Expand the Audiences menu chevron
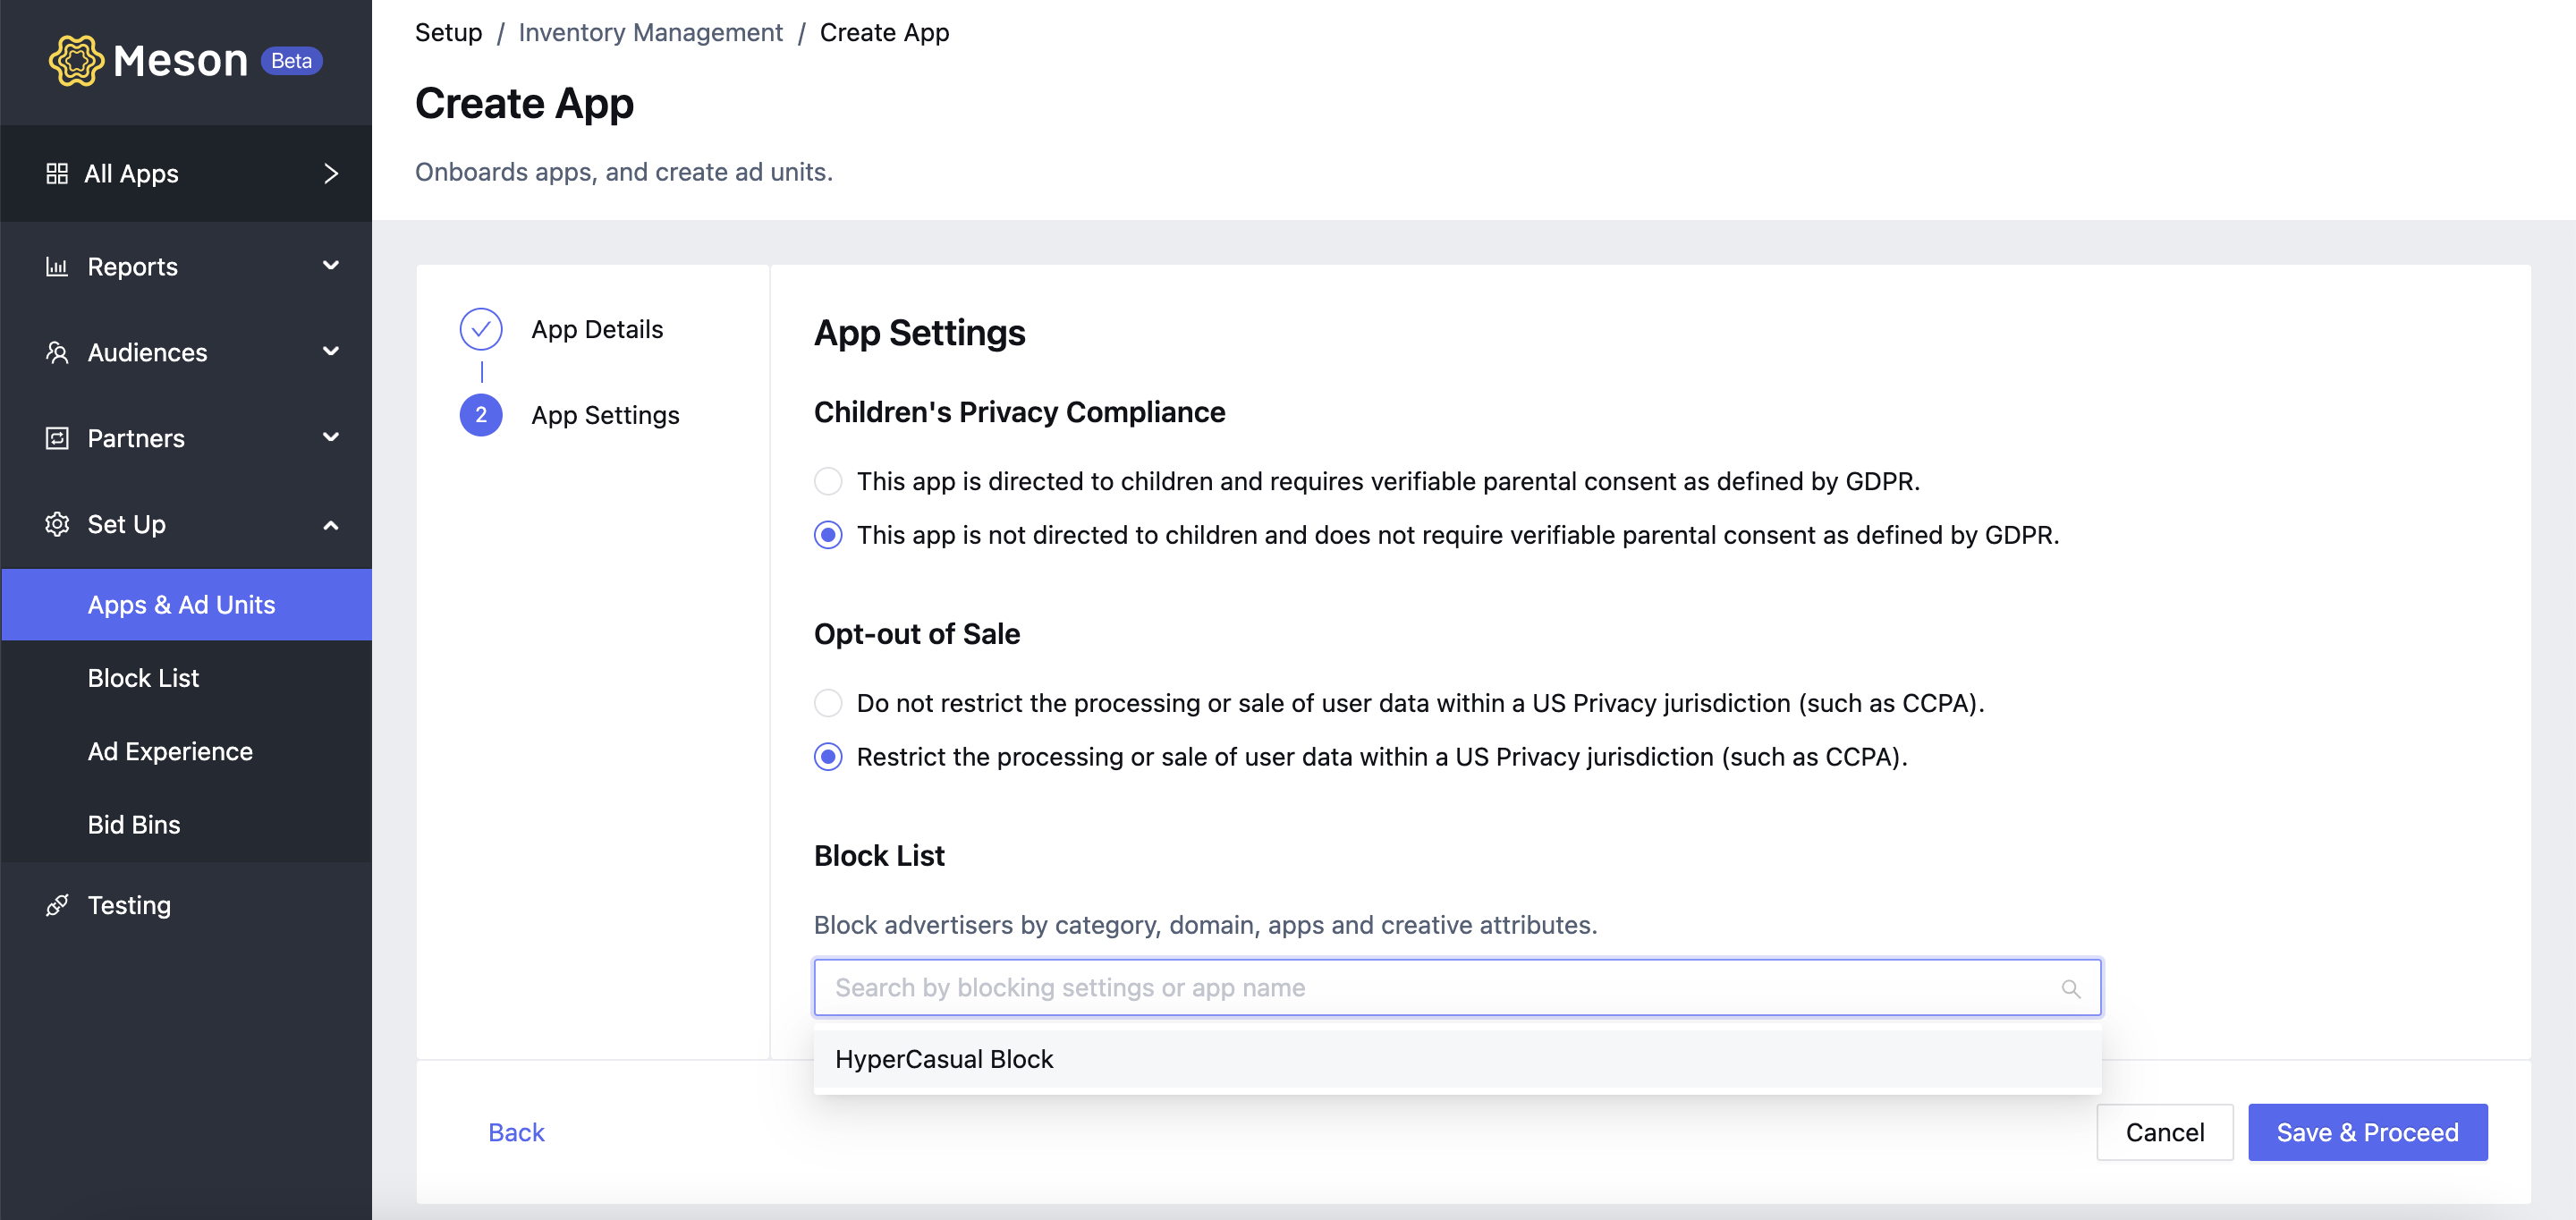The height and width of the screenshot is (1220, 2576). (331, 351)
